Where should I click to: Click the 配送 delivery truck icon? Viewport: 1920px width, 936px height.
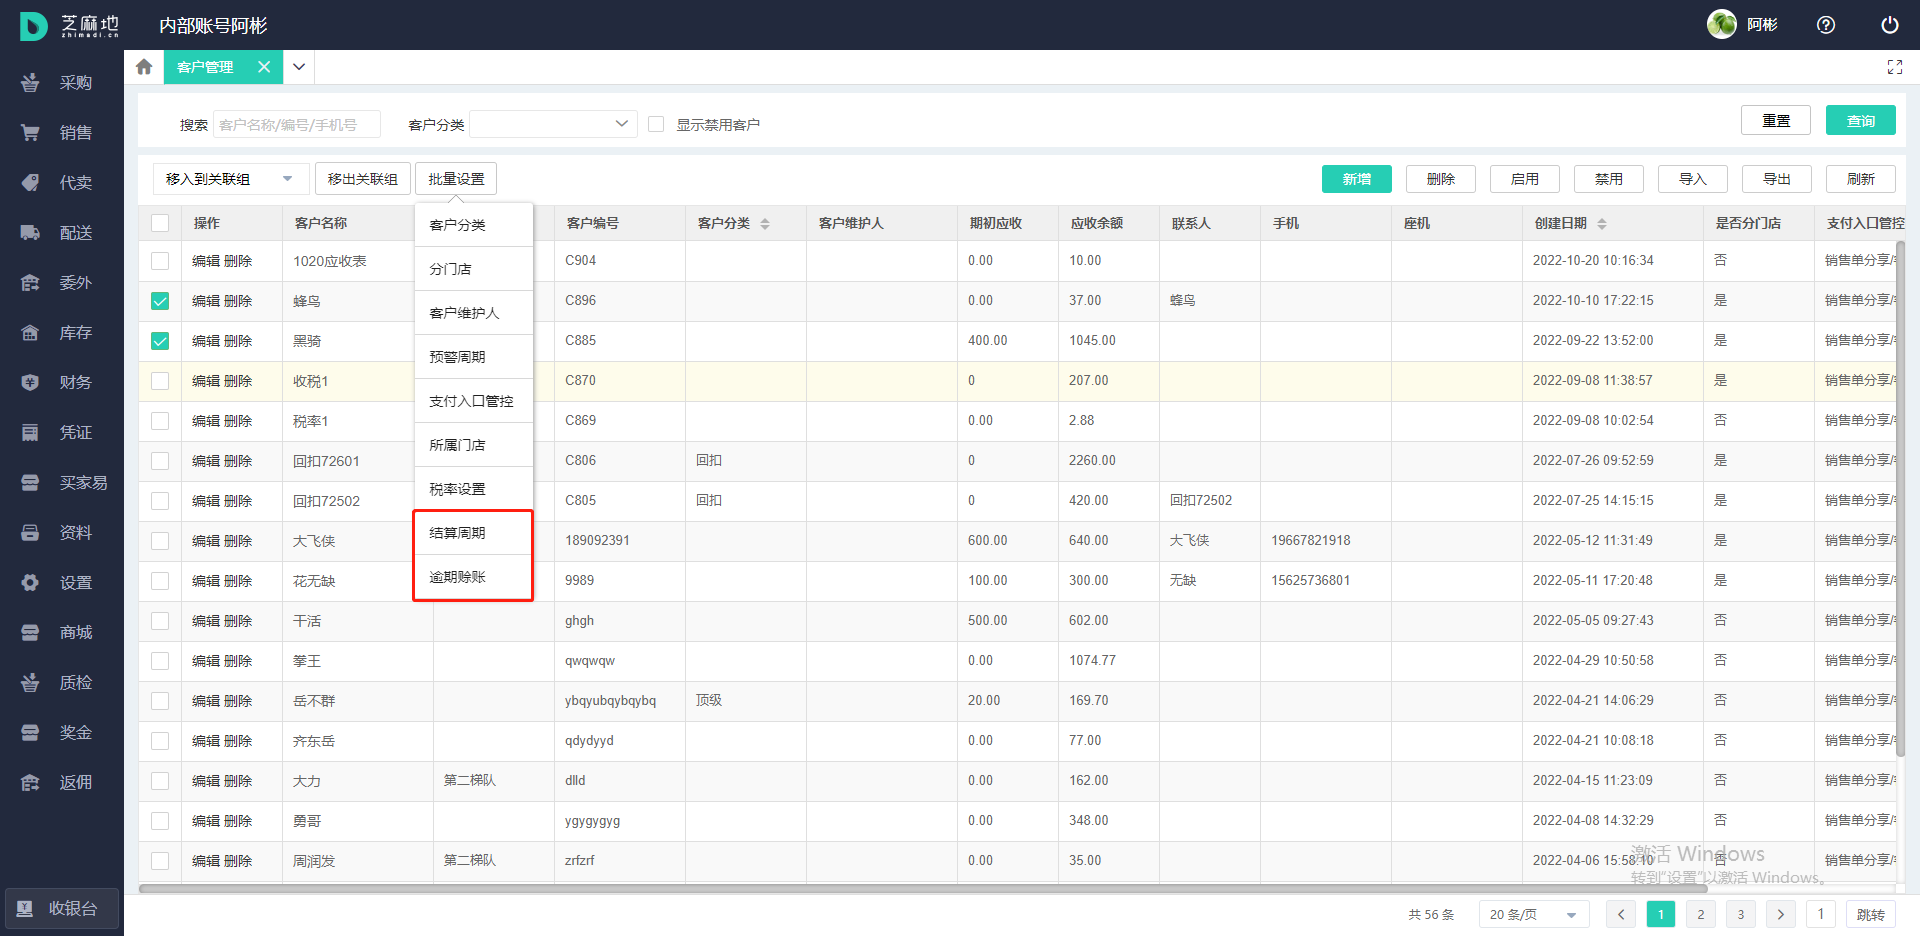click(x=30, y=233)
